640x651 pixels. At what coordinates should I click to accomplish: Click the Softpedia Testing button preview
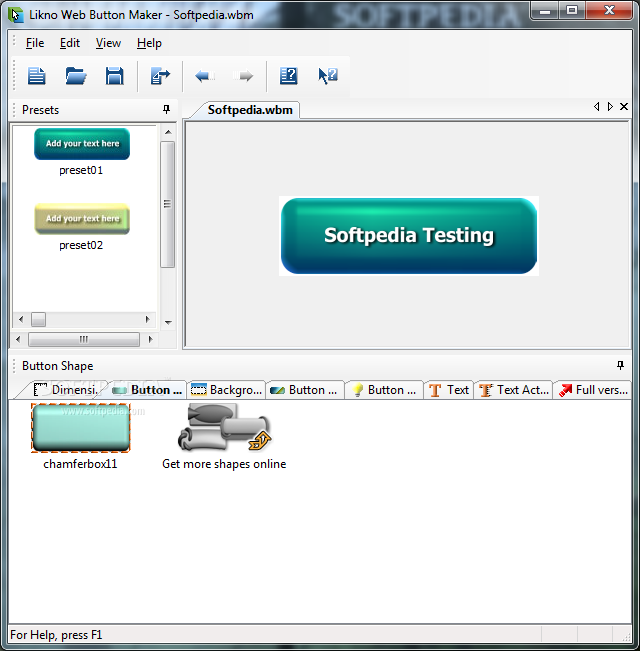[x=409, y=236]
